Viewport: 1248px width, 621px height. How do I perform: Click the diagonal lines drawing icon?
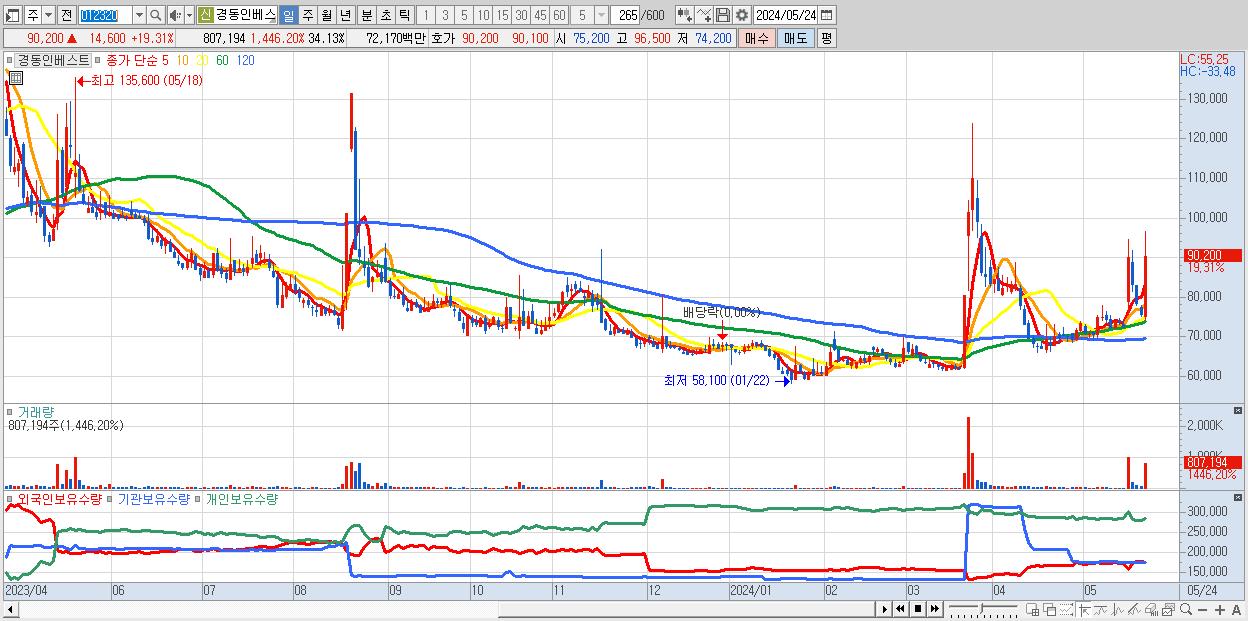coord(1135,609)
